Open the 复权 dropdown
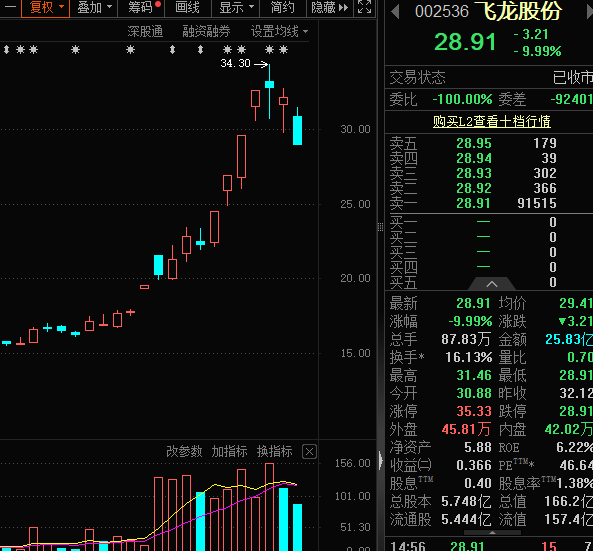Viewport: 593px width, 551px height. tap(46, 8)
